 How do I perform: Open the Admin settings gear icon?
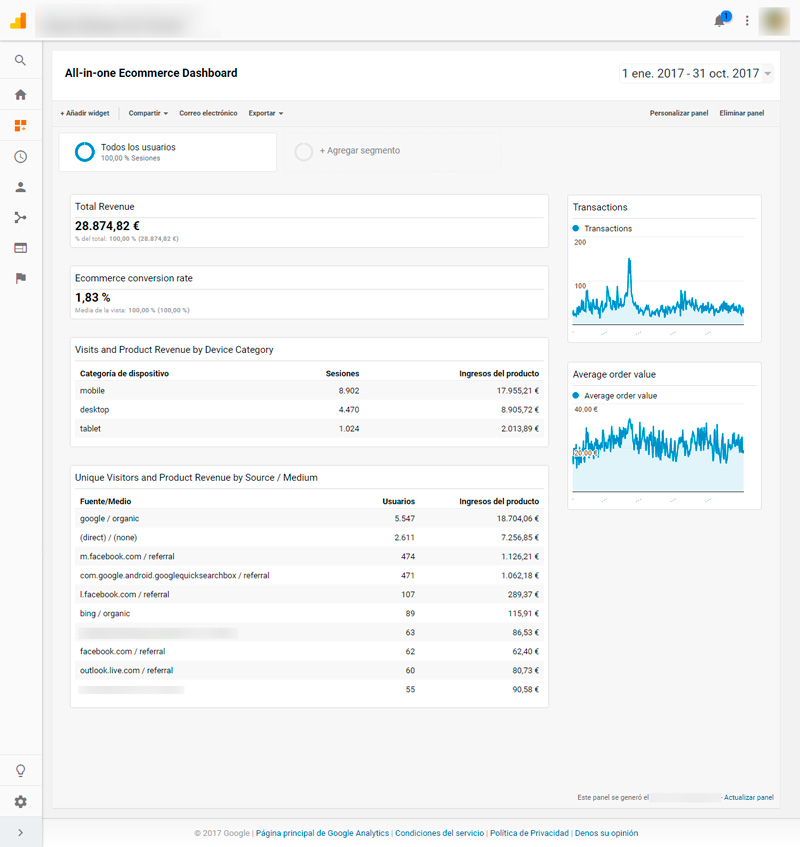[x=20, y=801]
